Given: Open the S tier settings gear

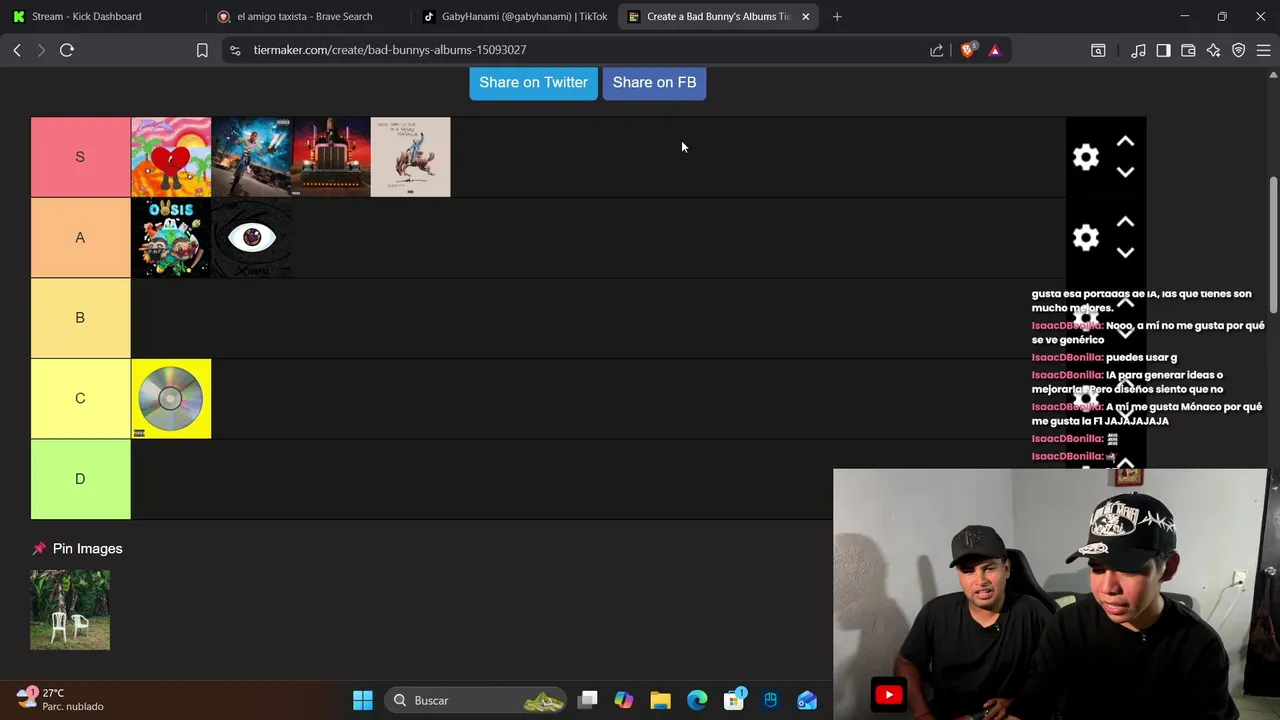Looking at the screenshot, I should [x=1085, y=157].
